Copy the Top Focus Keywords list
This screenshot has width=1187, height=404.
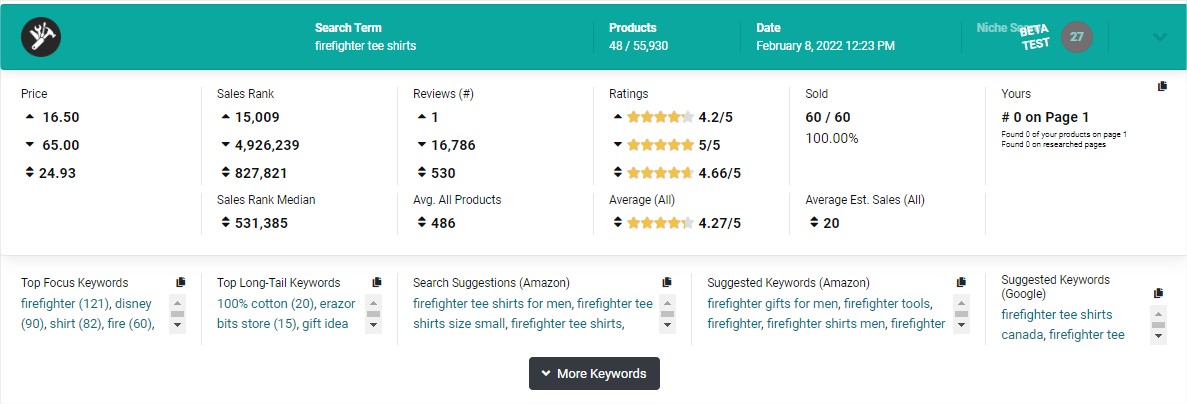tap(180, 282)
